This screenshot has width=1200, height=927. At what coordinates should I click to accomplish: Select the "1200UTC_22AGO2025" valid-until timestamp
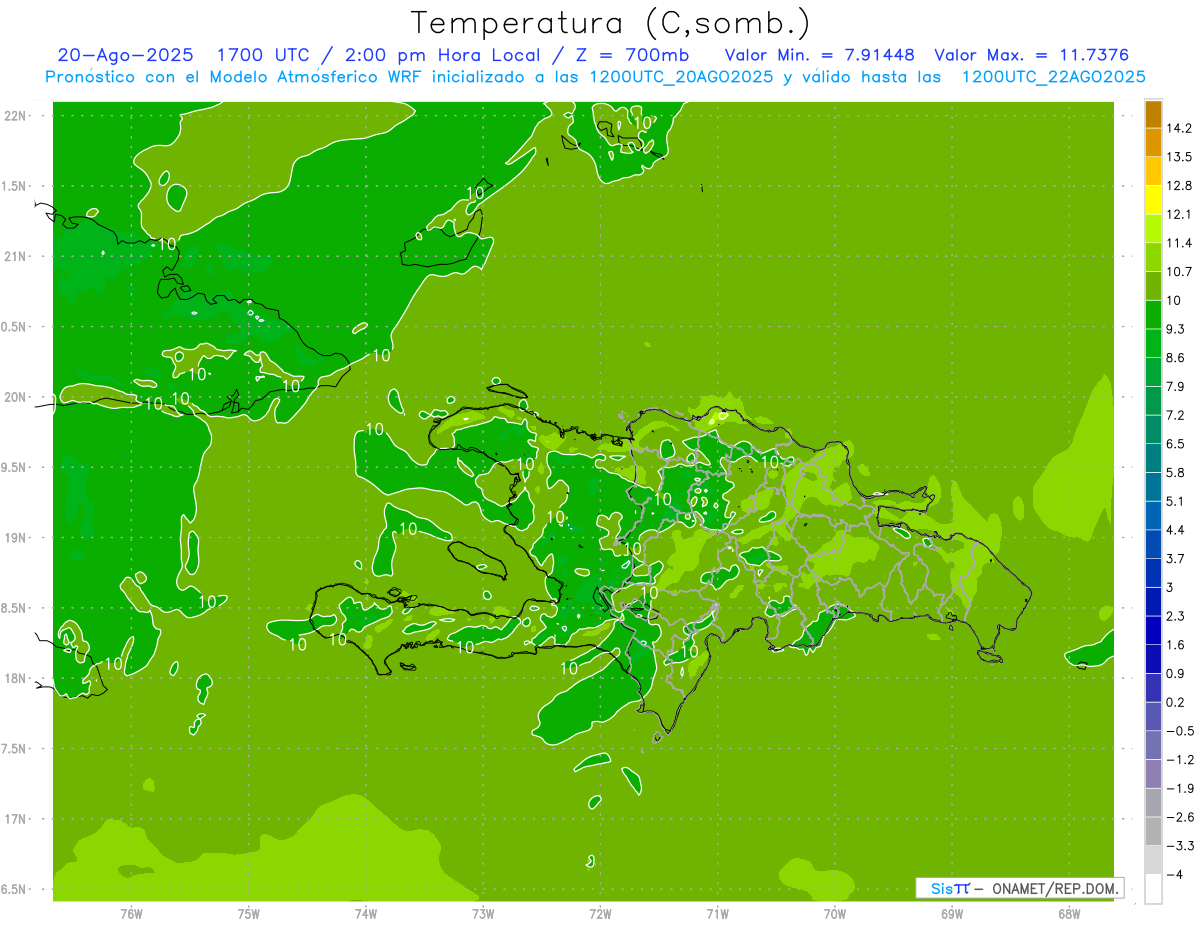1053,77
